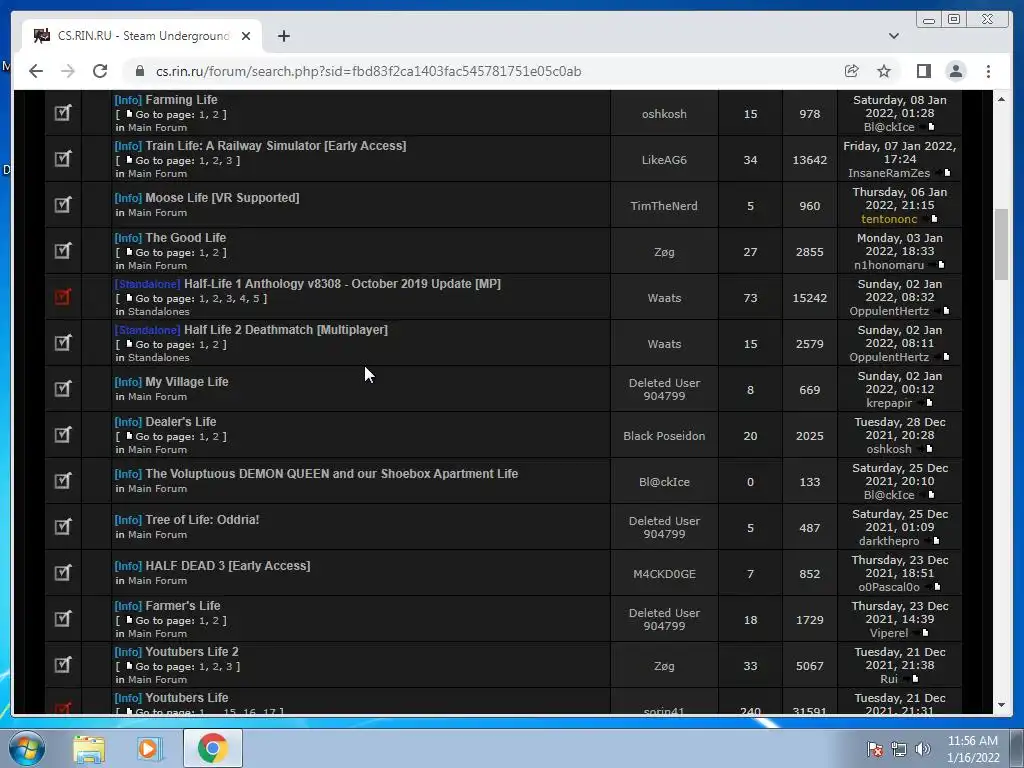
Task: Click topic icon for Half Life 2 Deathmatch
Action: pyautogui.click(x=62, y=343)
